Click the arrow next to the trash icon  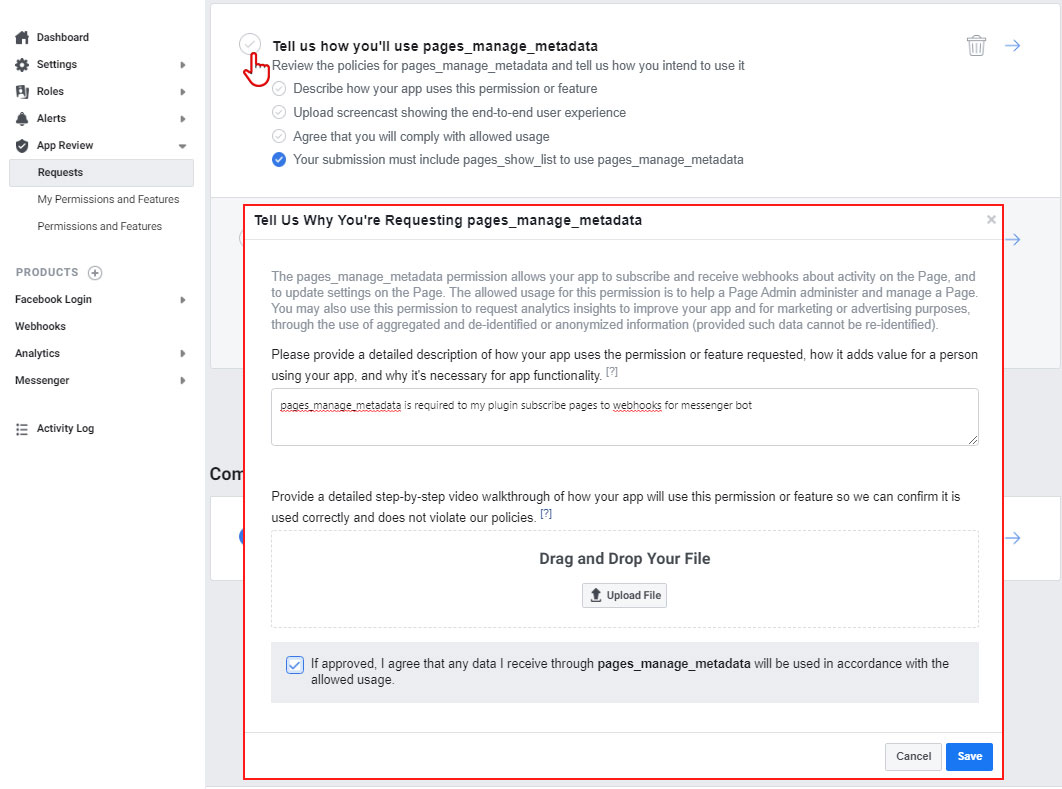click(x=1013, y=45)
